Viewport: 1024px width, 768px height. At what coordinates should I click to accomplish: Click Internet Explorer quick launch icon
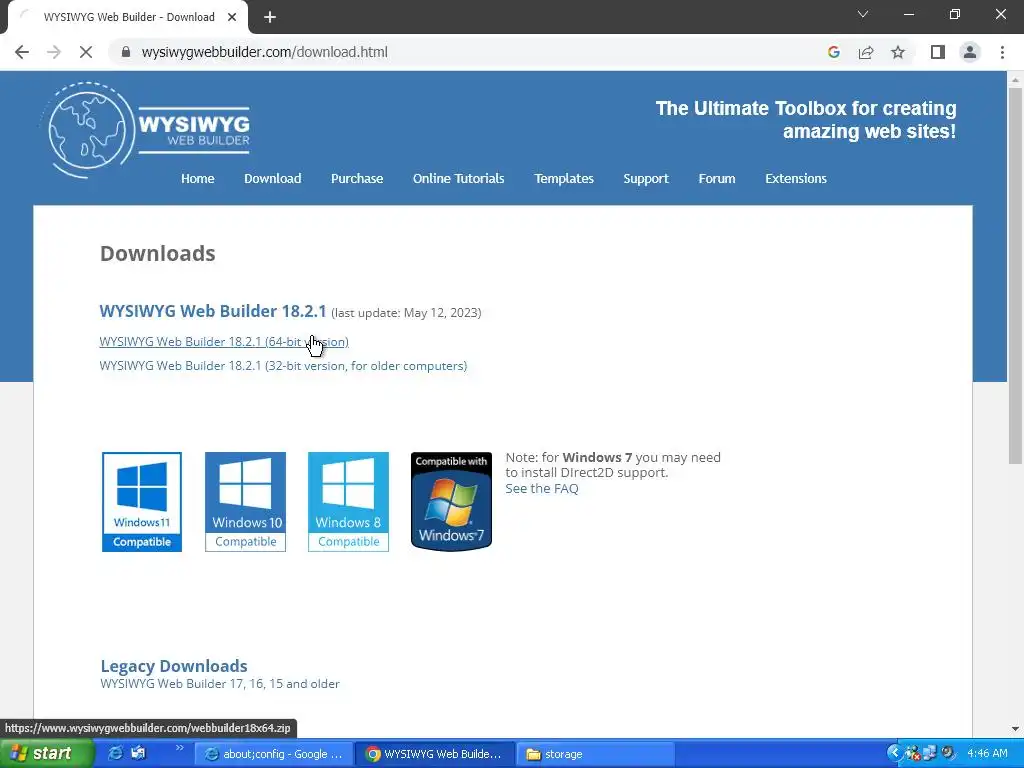[115, 753]
